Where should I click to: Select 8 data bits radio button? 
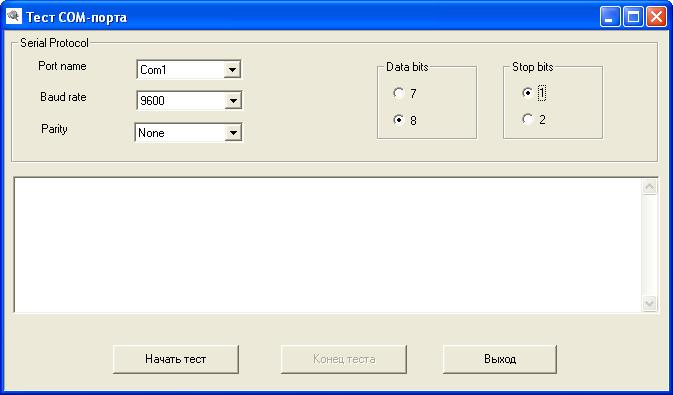click(x=398, y=120)
